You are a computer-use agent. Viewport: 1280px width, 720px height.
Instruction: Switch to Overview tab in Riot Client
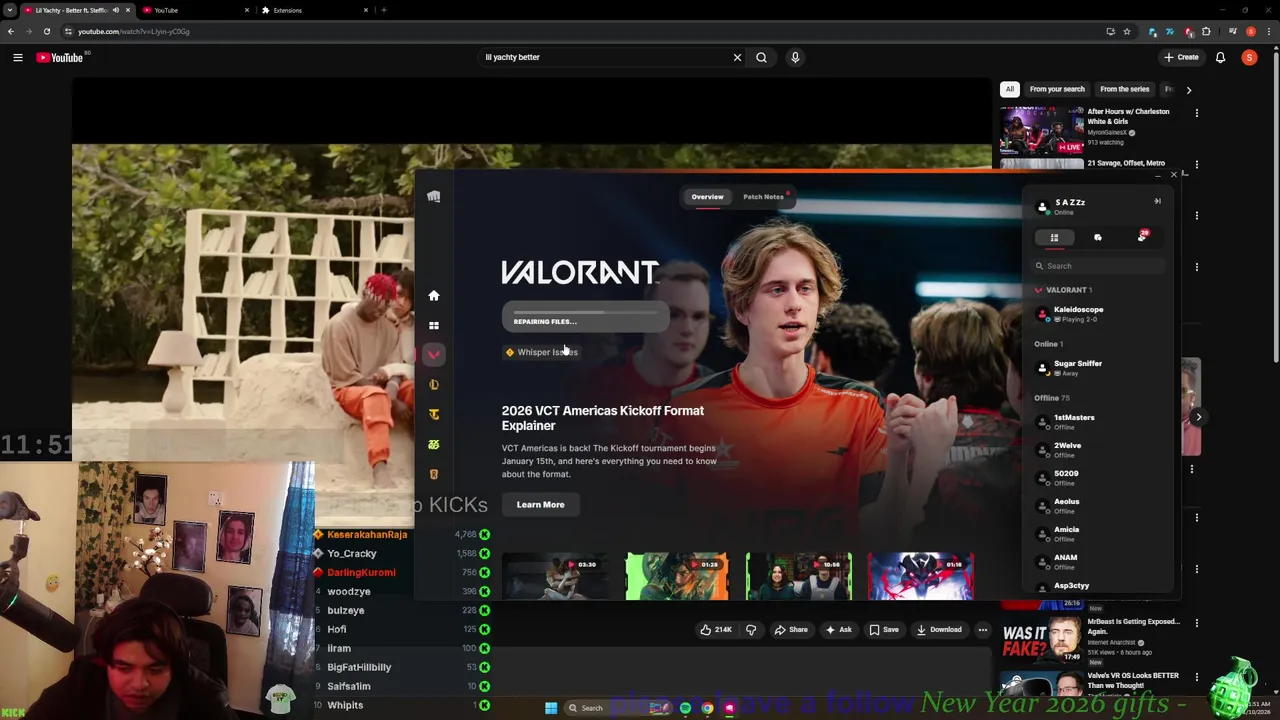[707, 197]
